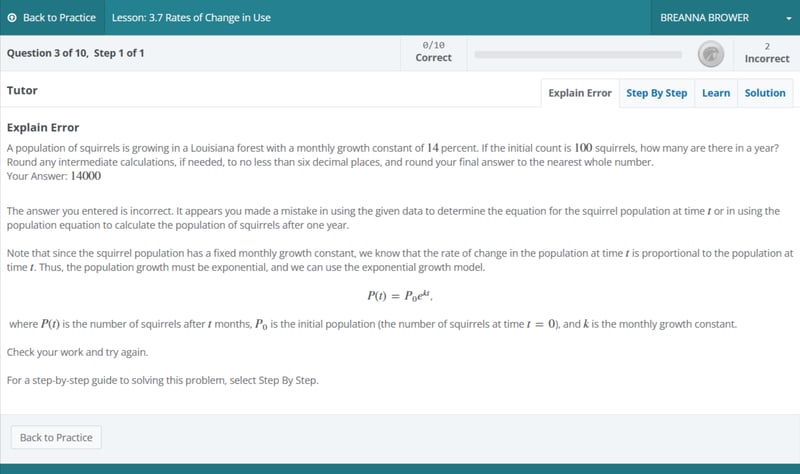Click the 0/10 Correct counter

pos(433,52)
